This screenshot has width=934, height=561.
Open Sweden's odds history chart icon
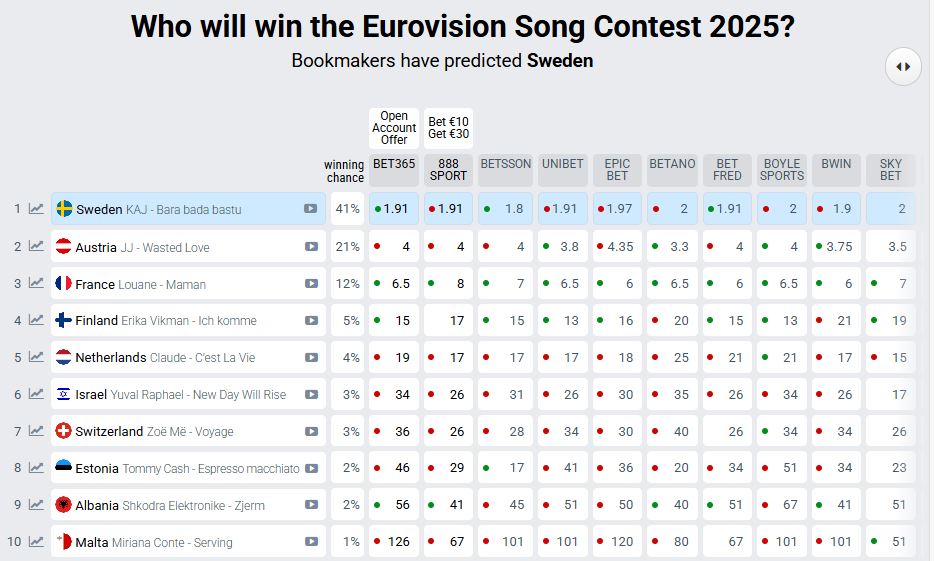[x=36, y=208]
